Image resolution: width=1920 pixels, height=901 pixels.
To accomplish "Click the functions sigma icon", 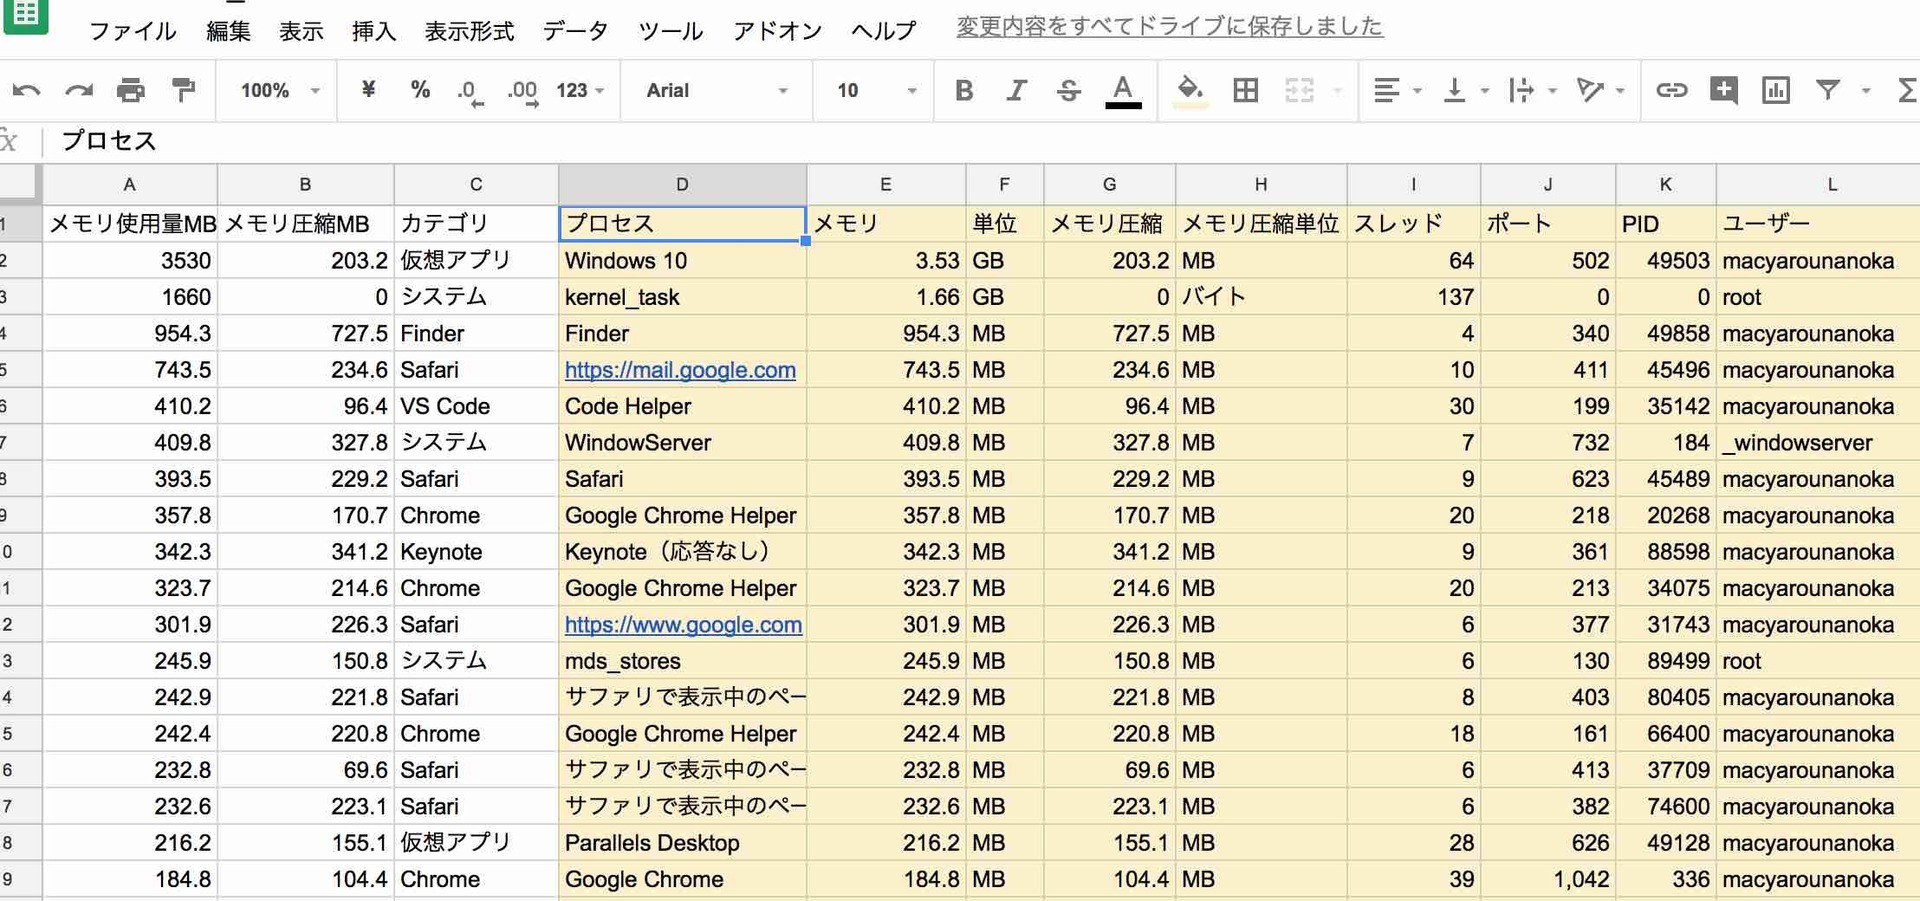I will point(1906,91).
